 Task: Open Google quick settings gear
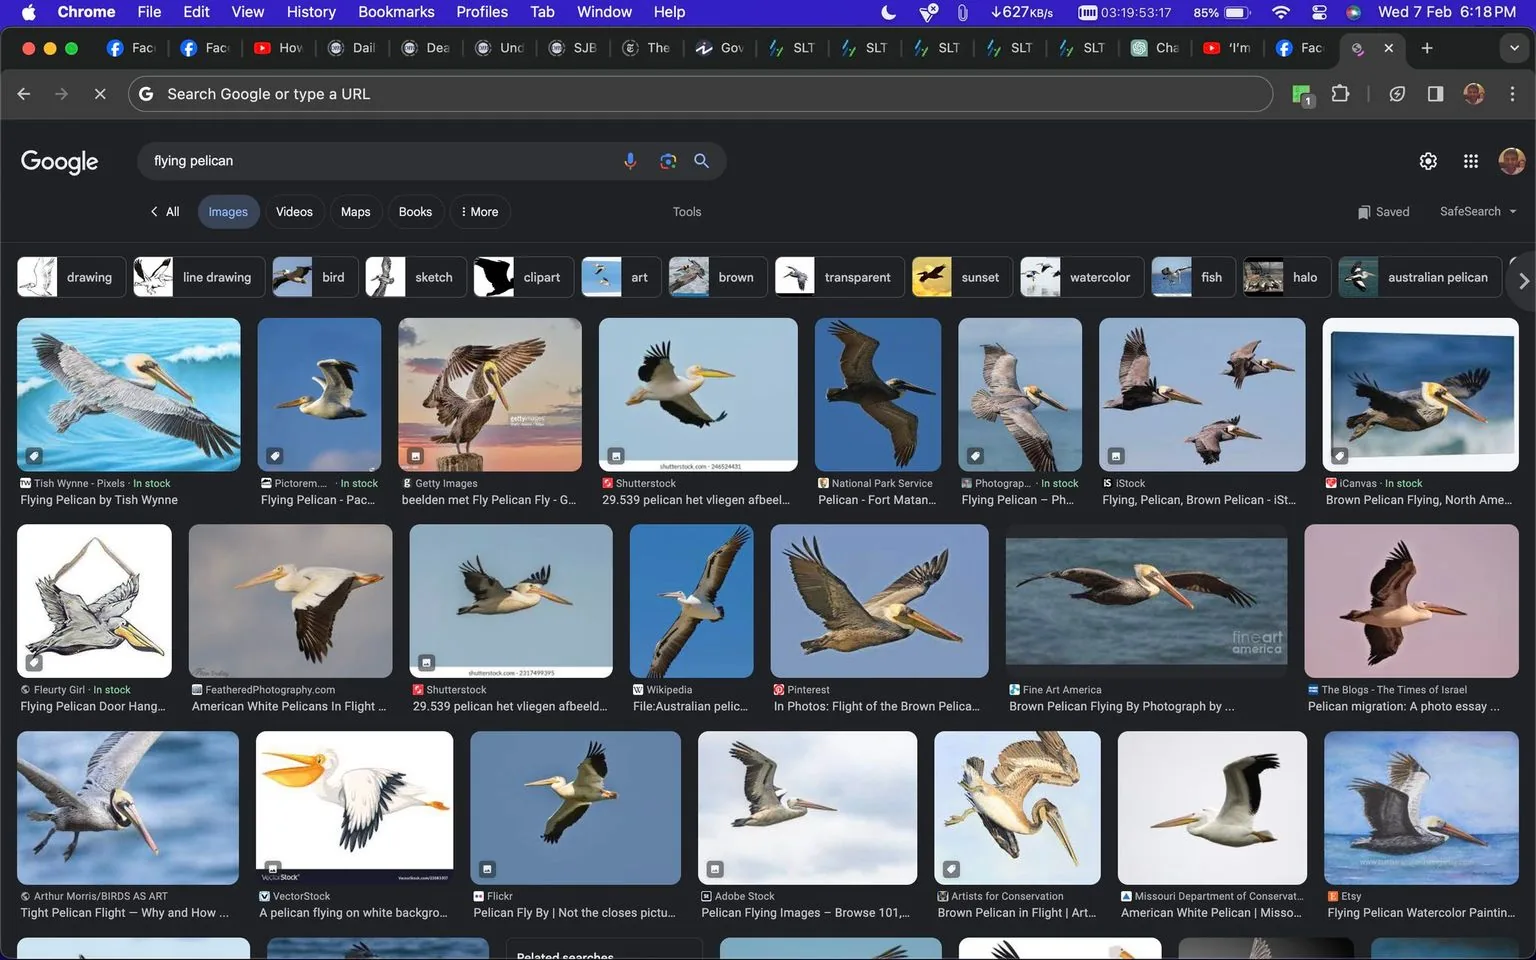pos(1428,160)
